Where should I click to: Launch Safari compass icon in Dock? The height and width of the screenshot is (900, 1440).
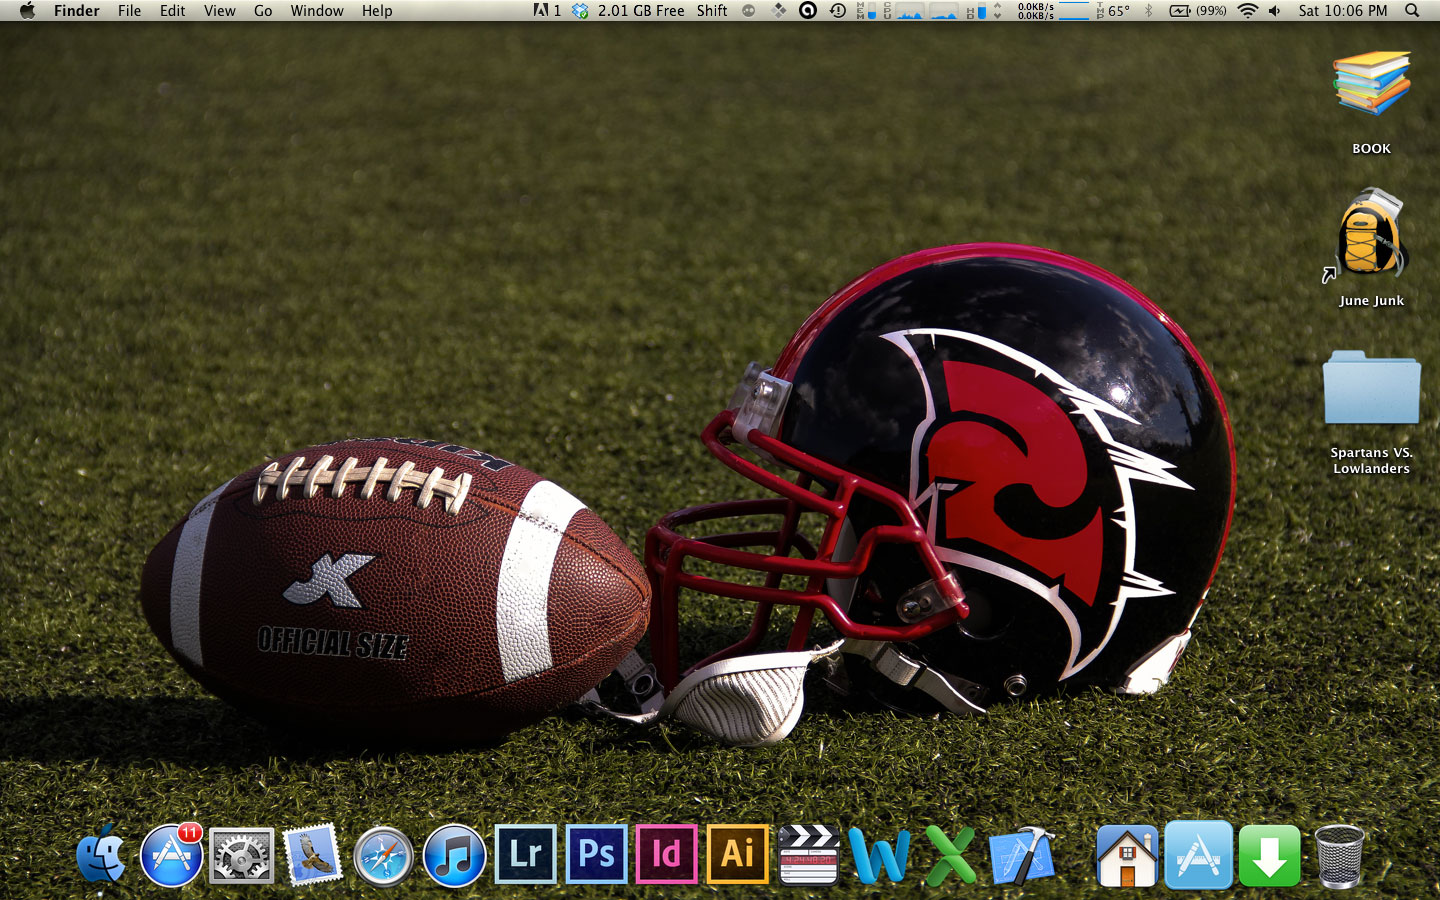[383, 856]
